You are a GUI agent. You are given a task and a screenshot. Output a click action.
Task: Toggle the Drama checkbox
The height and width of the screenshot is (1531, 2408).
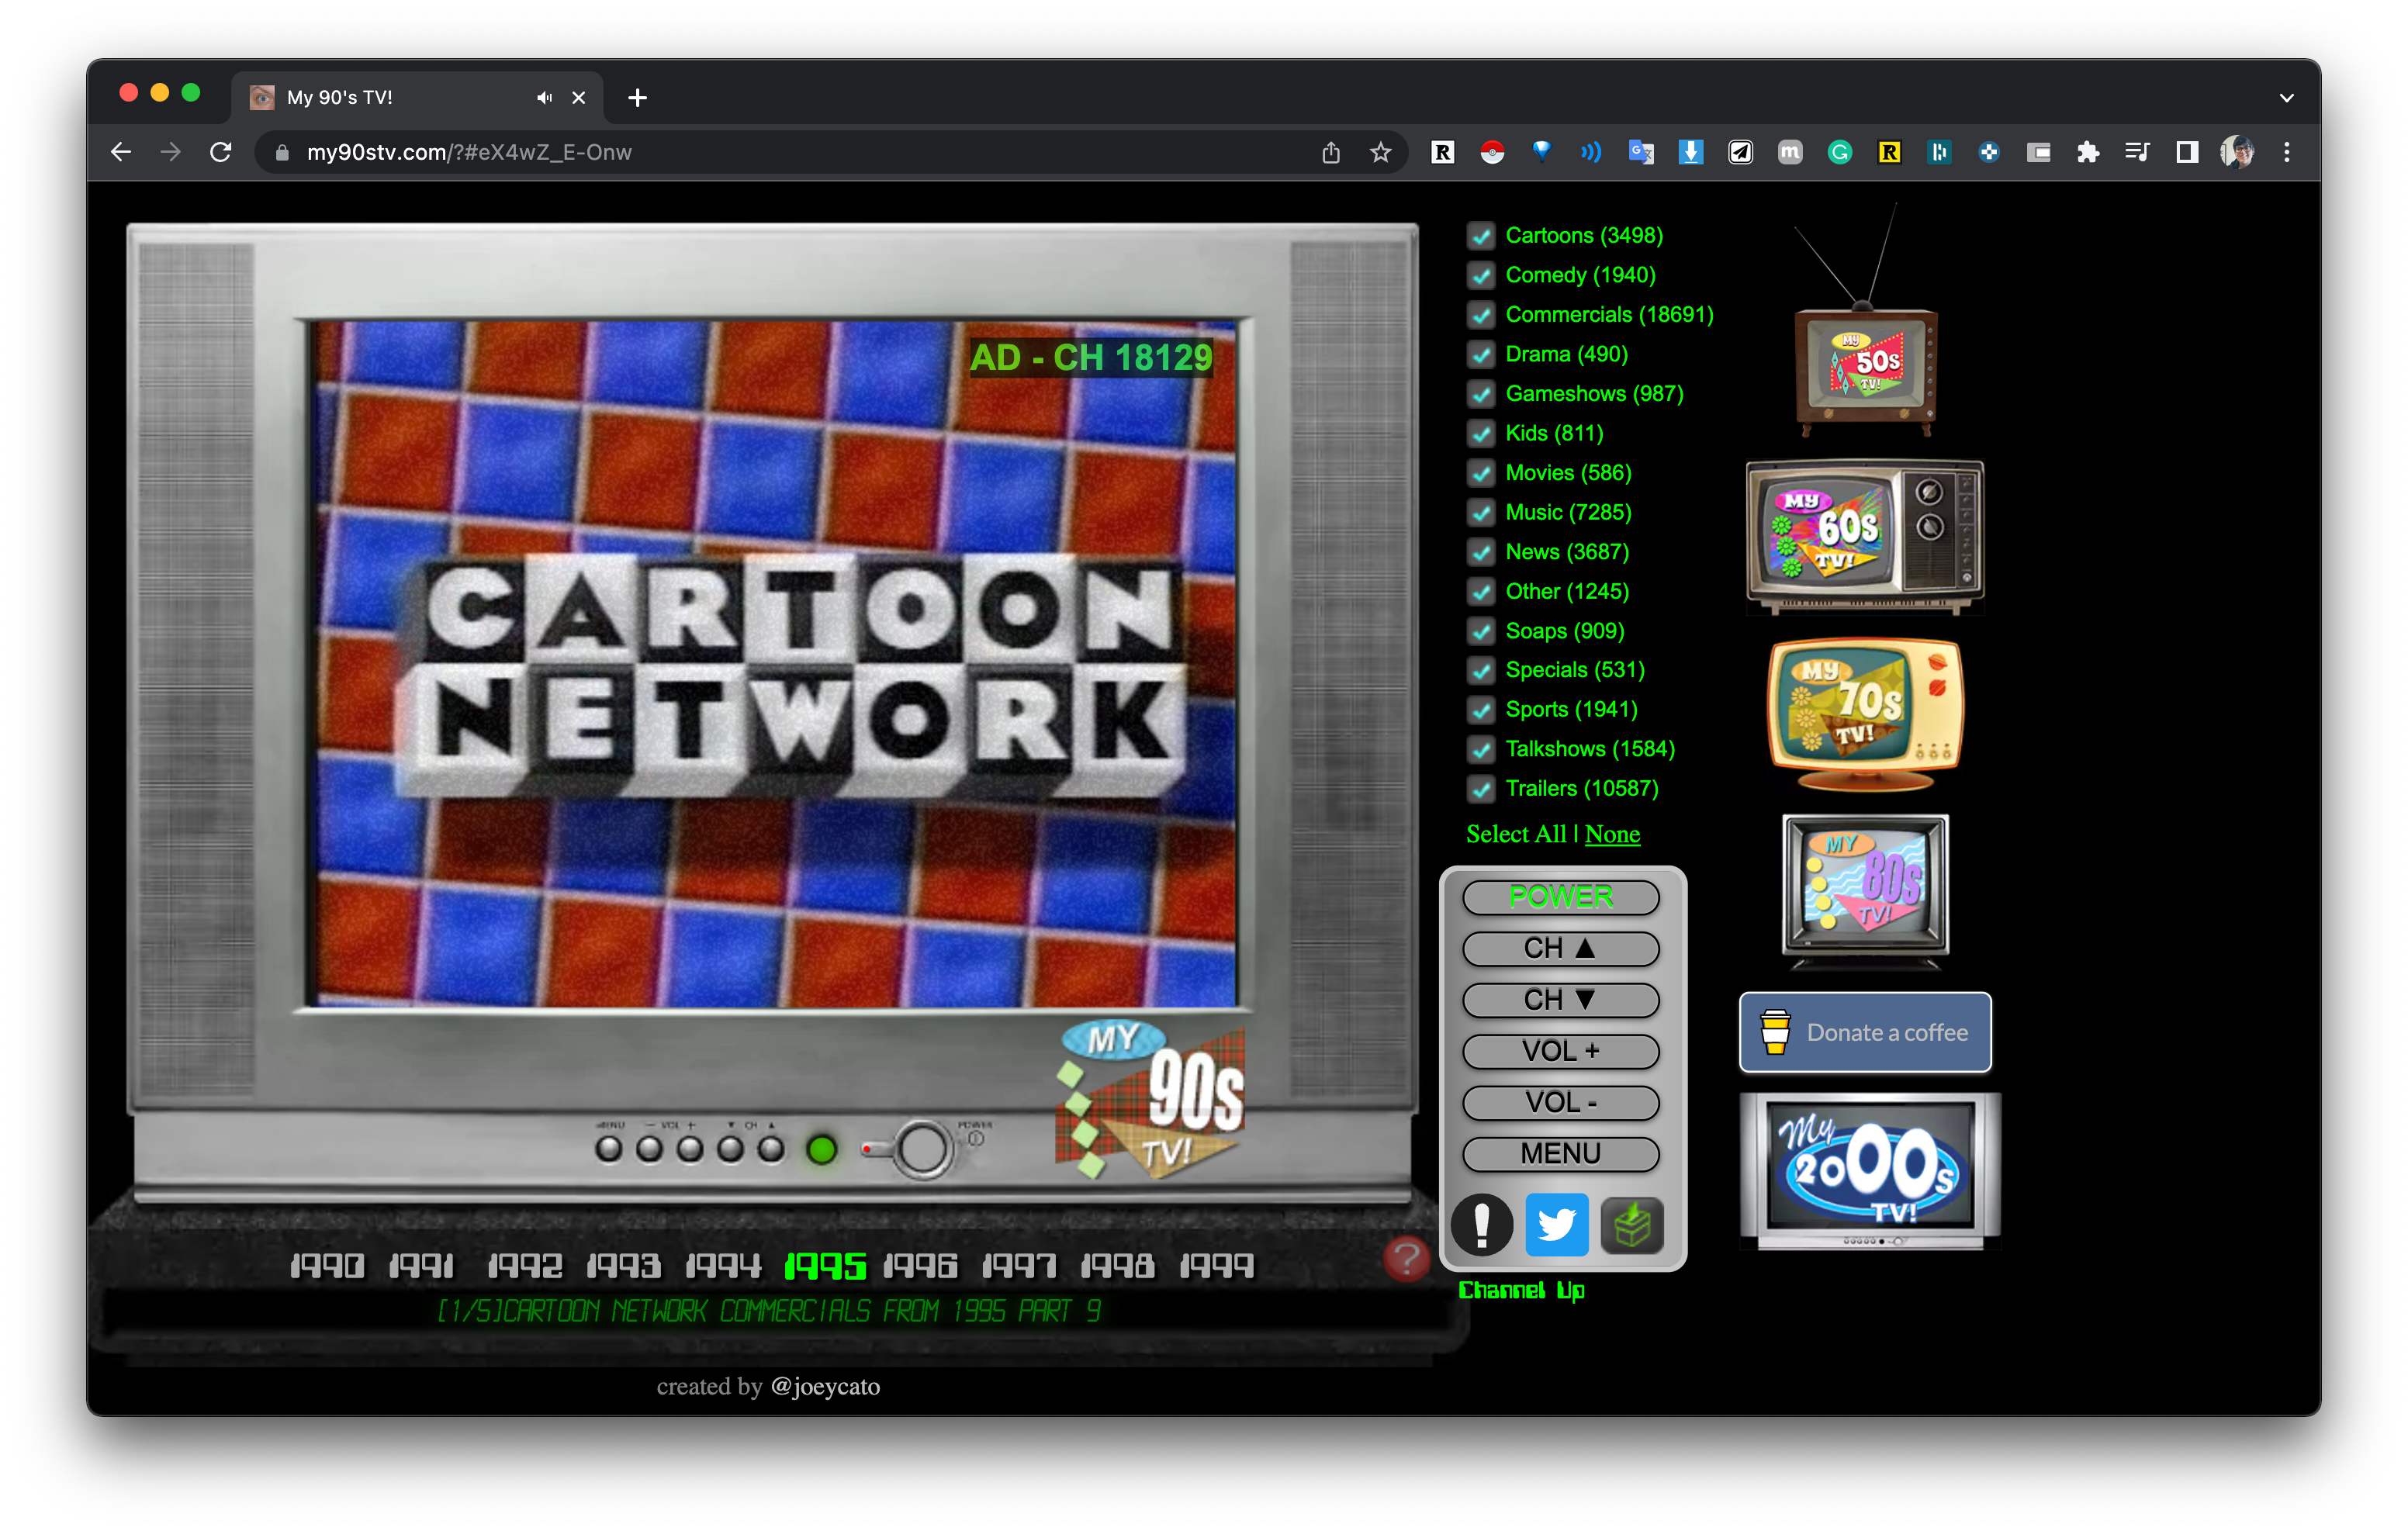tap(1480, 354)
